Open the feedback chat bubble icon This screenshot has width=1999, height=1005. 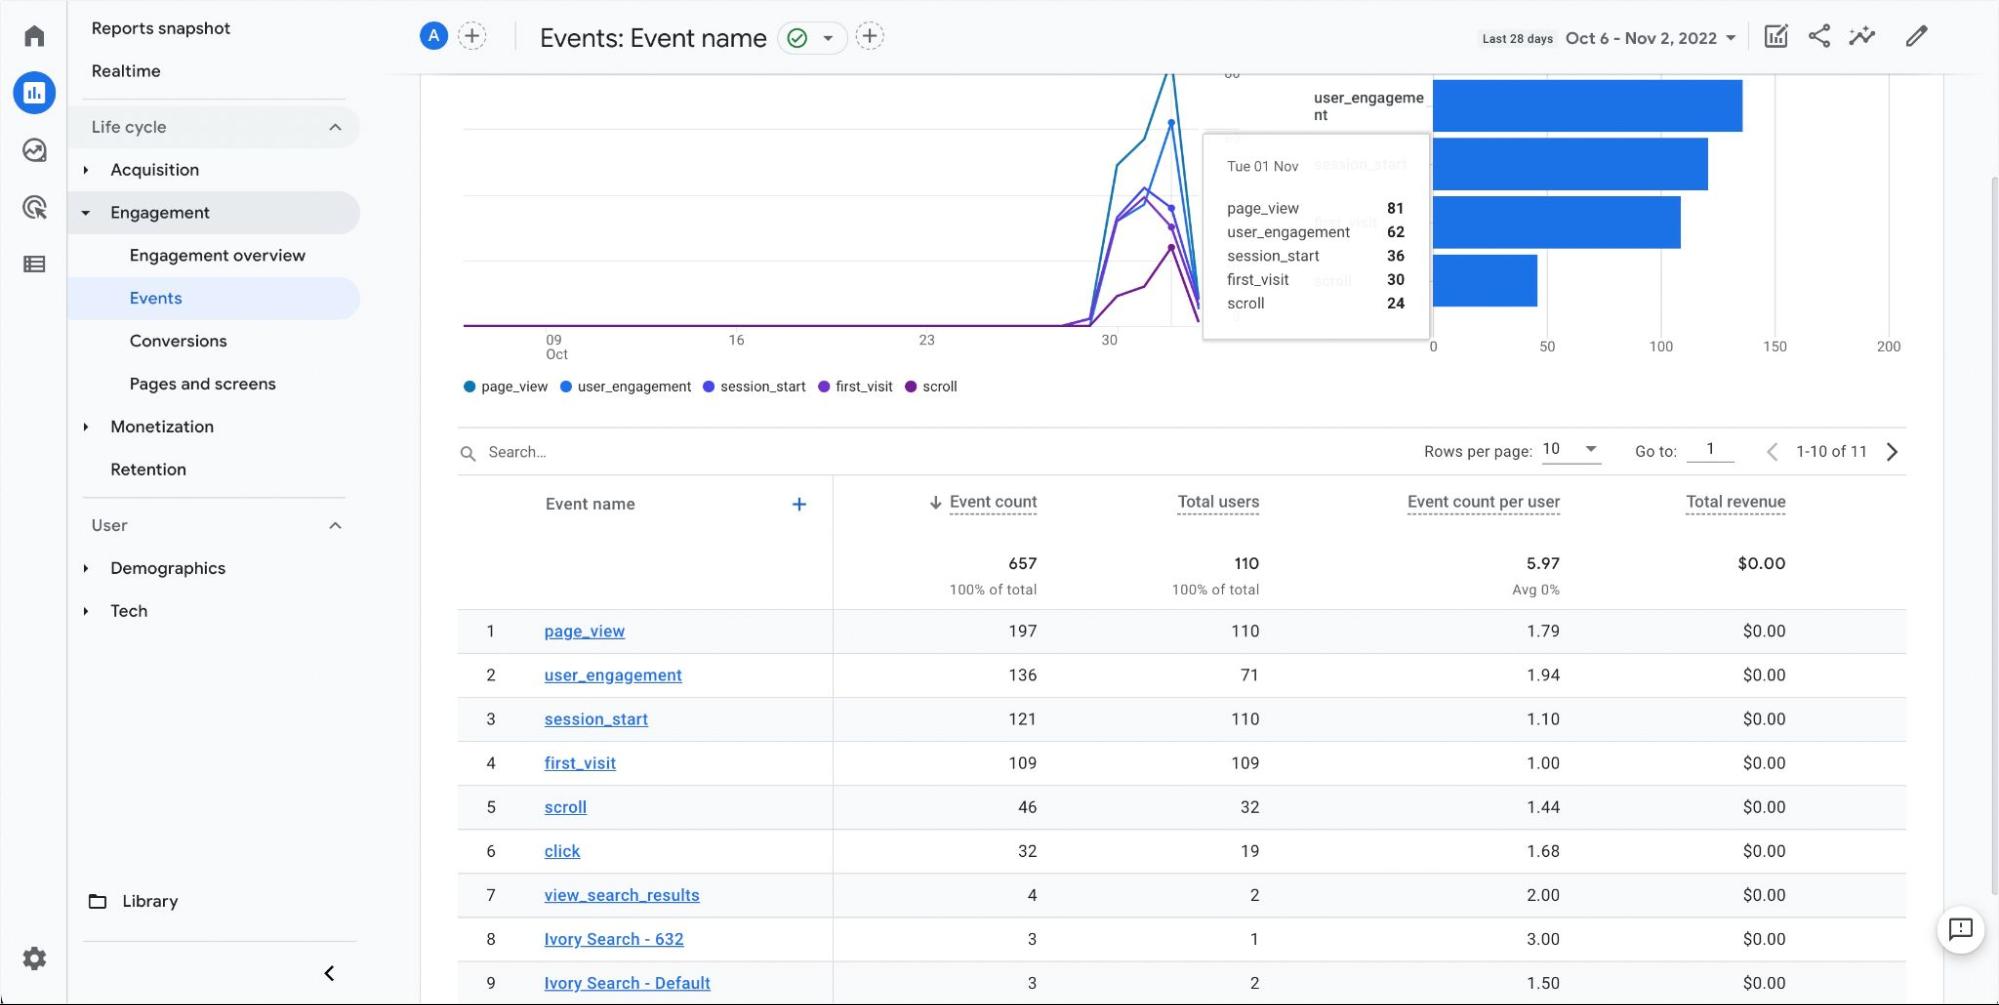pos(1960,929)
